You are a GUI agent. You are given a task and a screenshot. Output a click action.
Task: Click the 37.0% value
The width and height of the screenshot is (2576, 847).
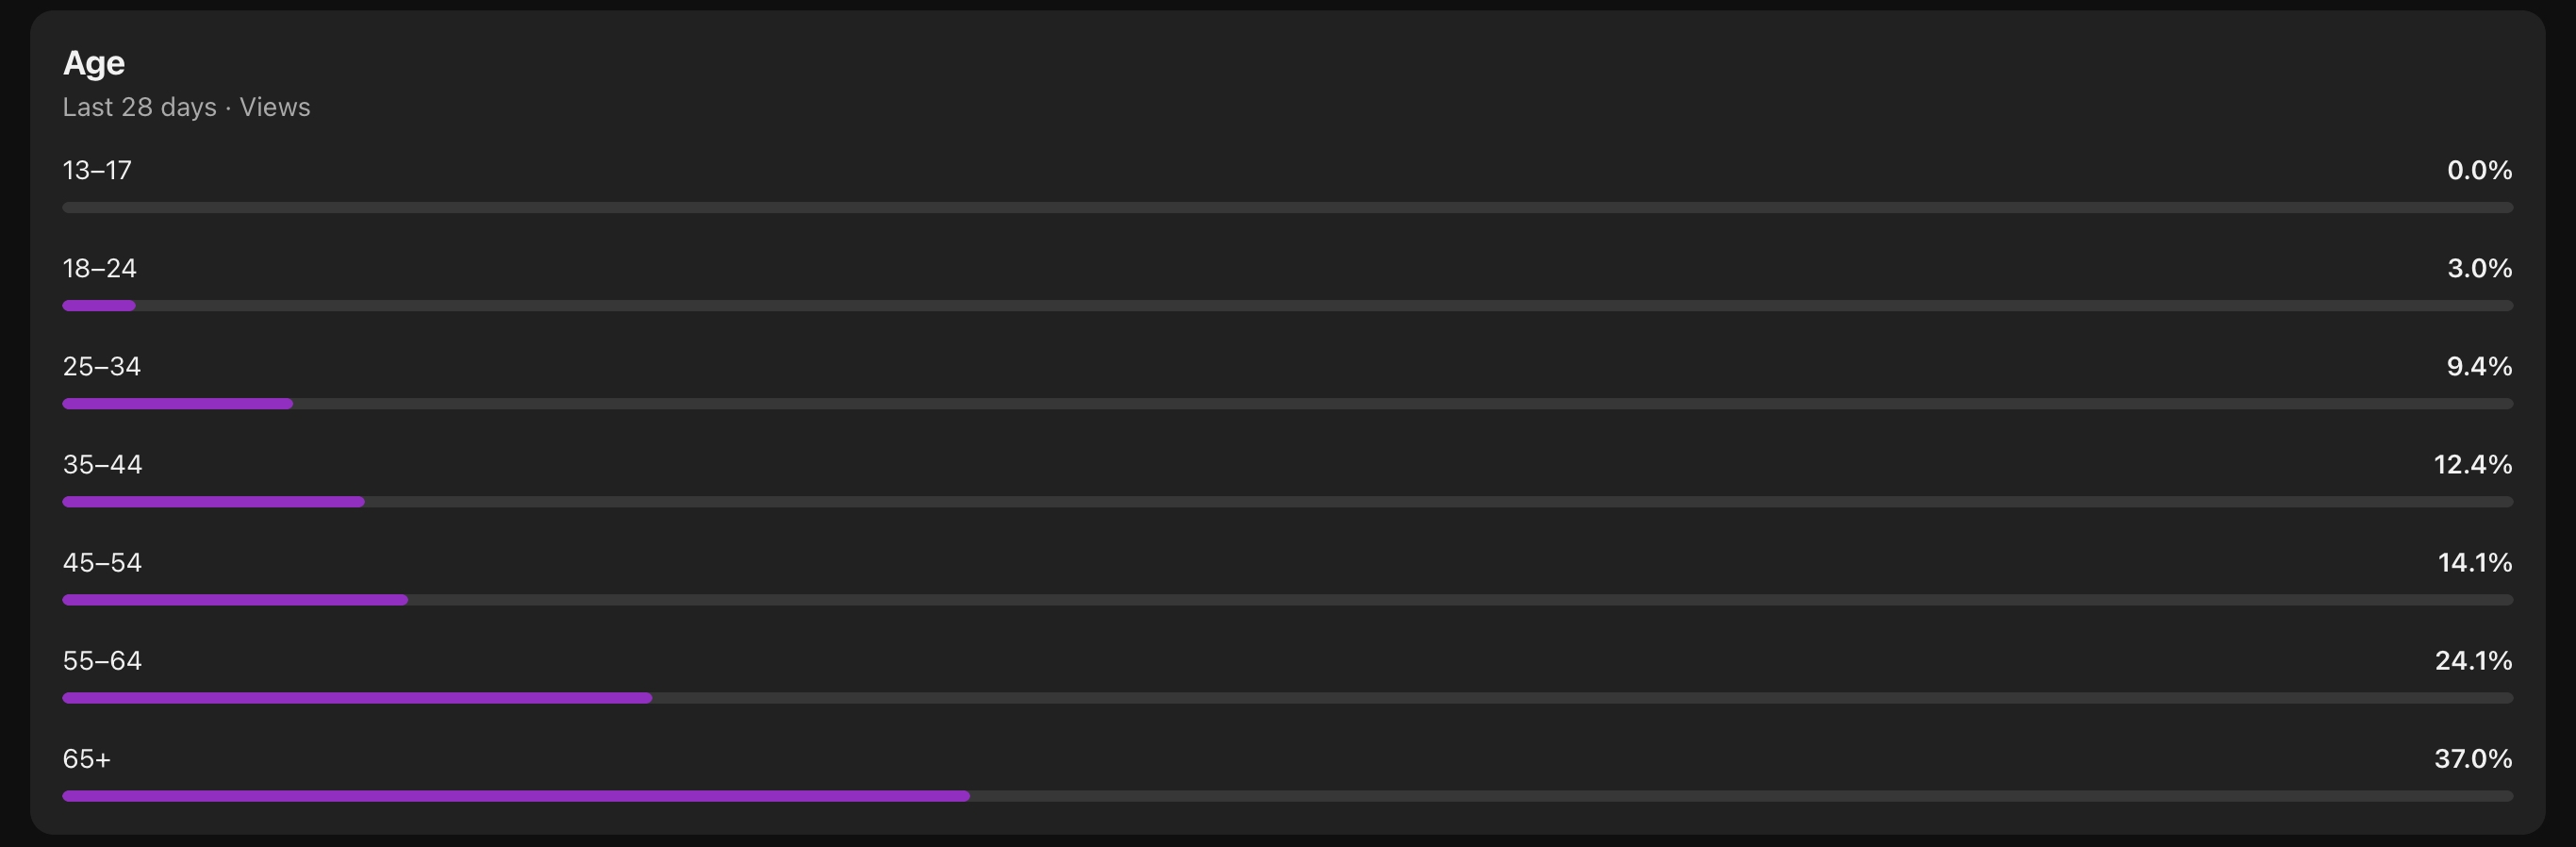(2473, 758)
